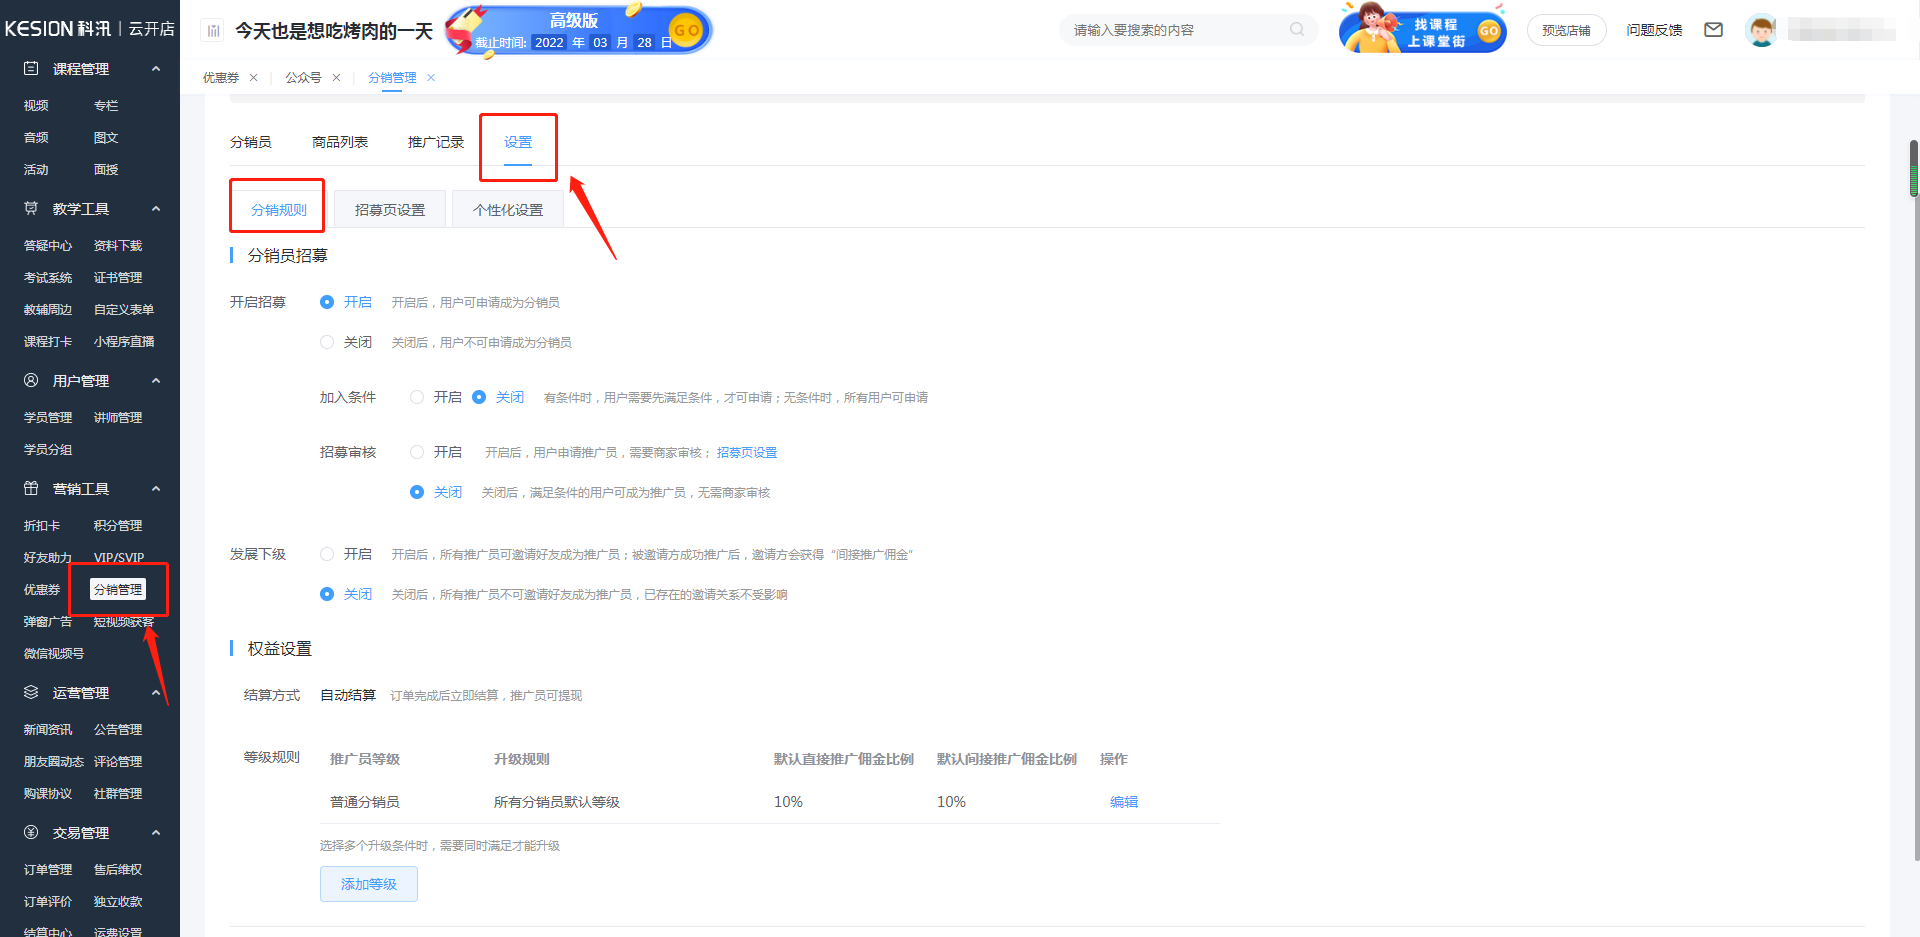Click the 问题反馈 link
Screen dimensions: 1920x937
pos(1654,30)
